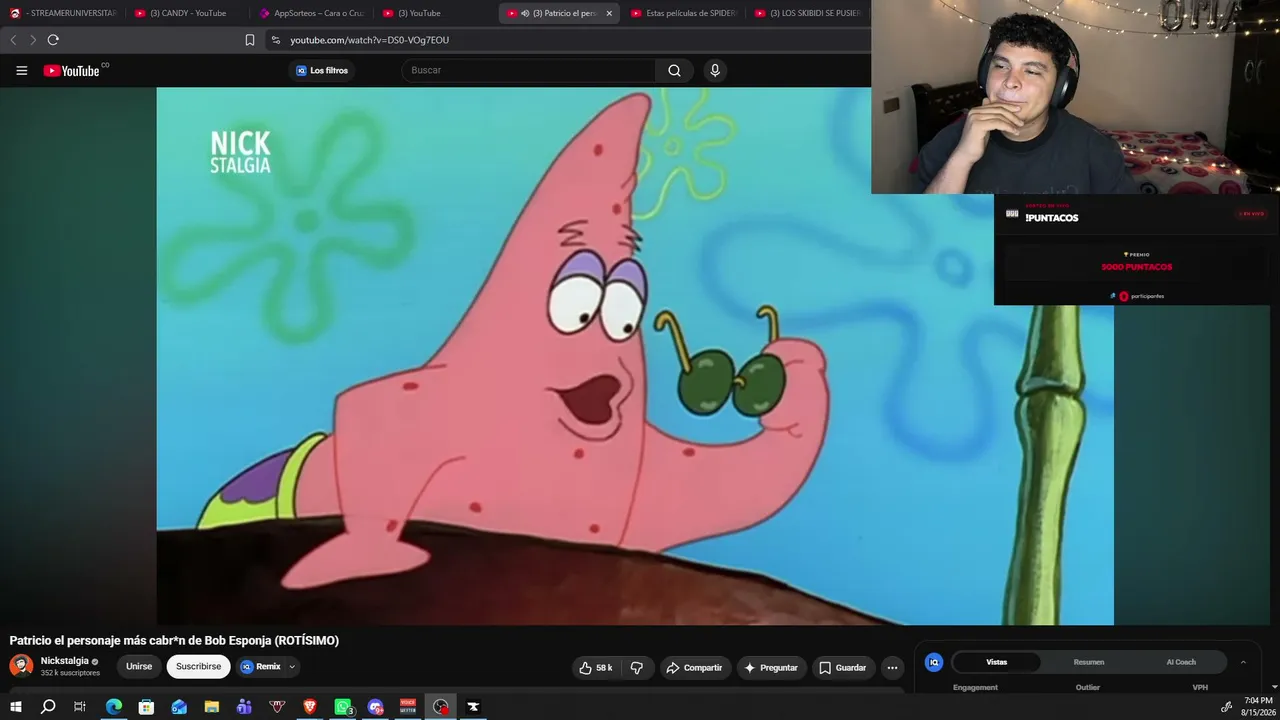Click the 'VPH' column label
This screenshot has height=720, width=1280.
pos(1200,687)
